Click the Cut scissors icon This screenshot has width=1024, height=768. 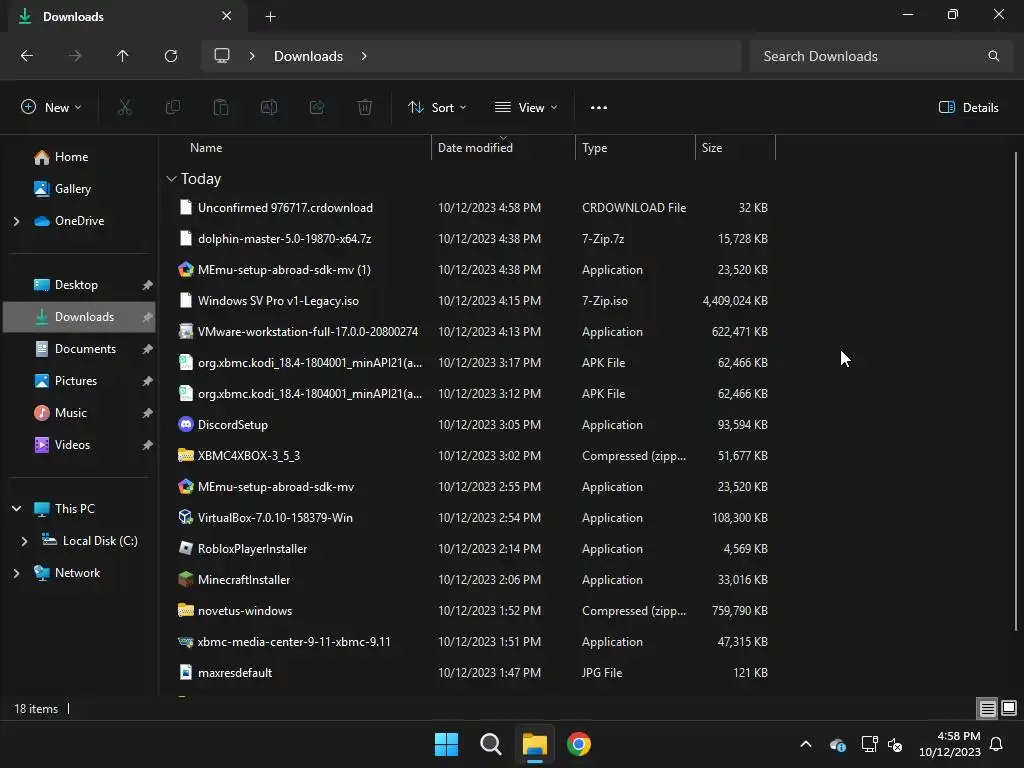(124, 108)
